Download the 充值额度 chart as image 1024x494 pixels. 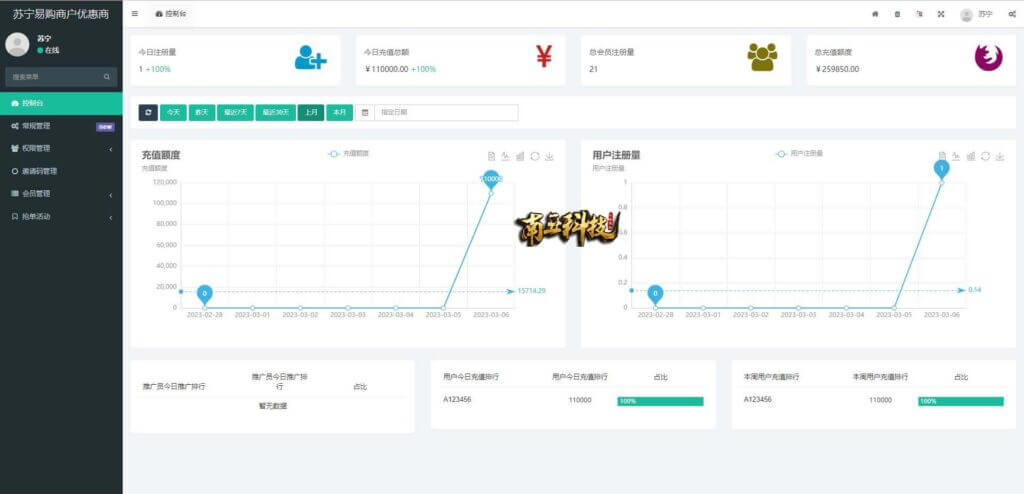click(549, 156)
